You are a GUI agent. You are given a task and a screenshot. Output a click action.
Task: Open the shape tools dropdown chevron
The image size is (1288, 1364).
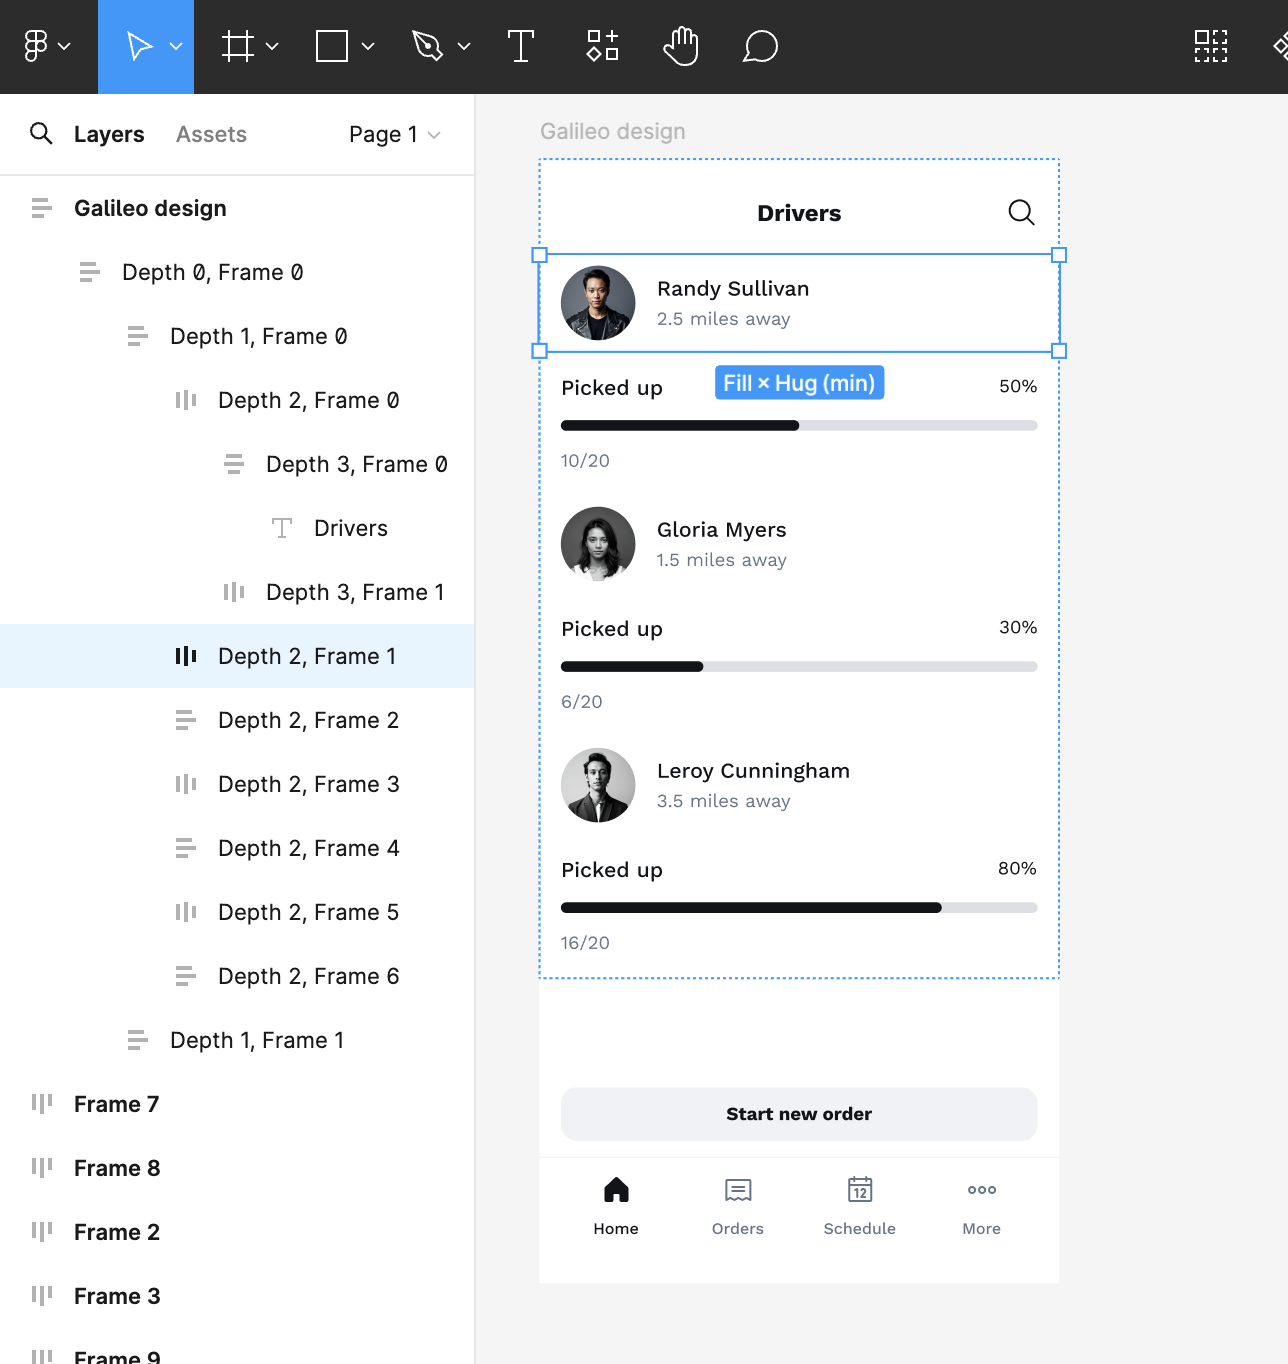[368, 46]
